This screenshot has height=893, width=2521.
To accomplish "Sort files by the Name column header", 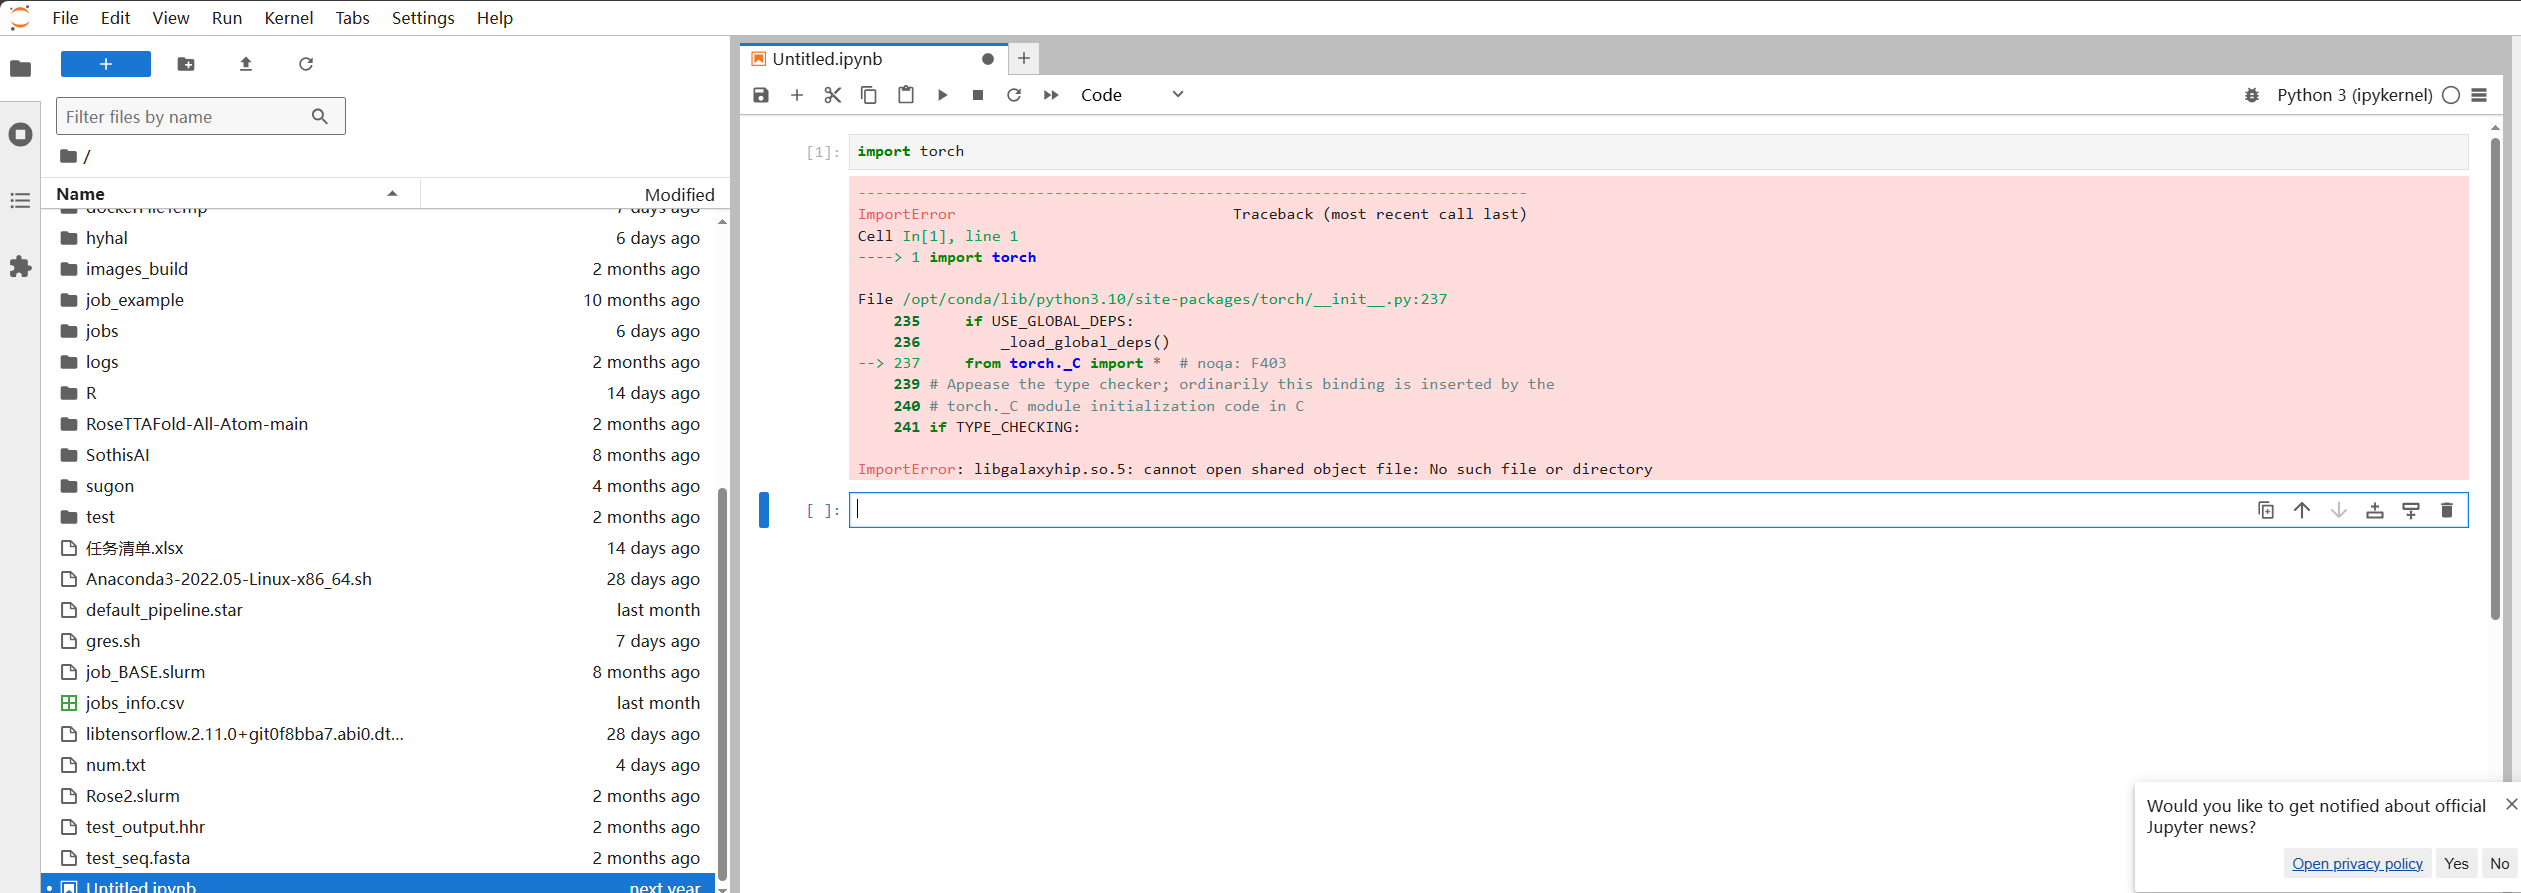I will 230,194.
